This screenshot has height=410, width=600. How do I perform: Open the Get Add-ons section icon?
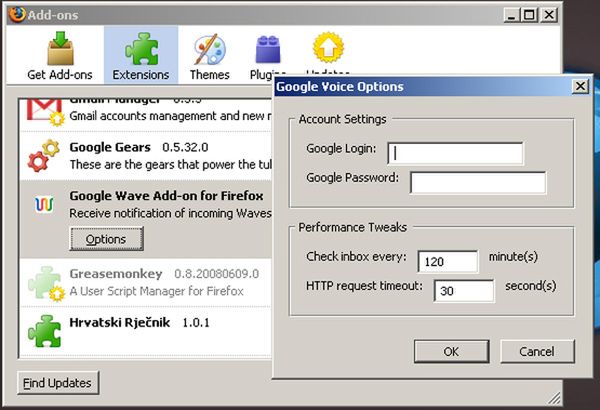(x=60, y=49)
